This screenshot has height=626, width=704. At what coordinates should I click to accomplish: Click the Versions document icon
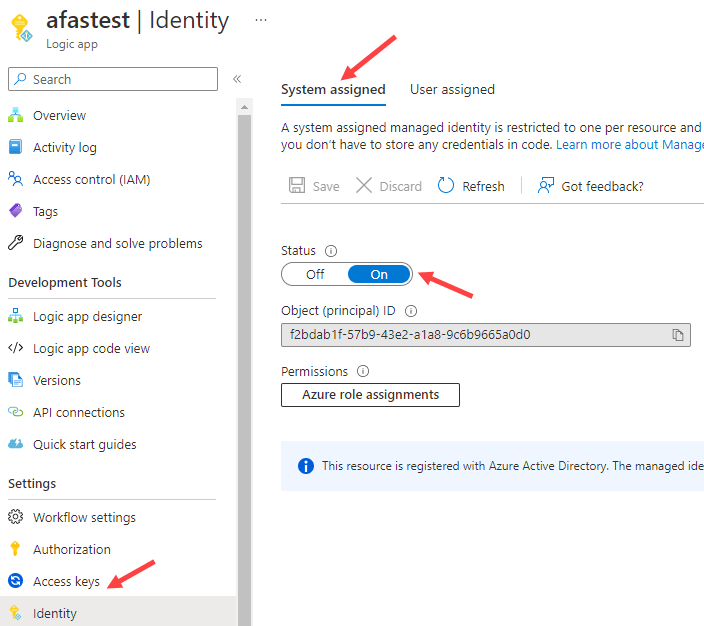coord(16,380)
